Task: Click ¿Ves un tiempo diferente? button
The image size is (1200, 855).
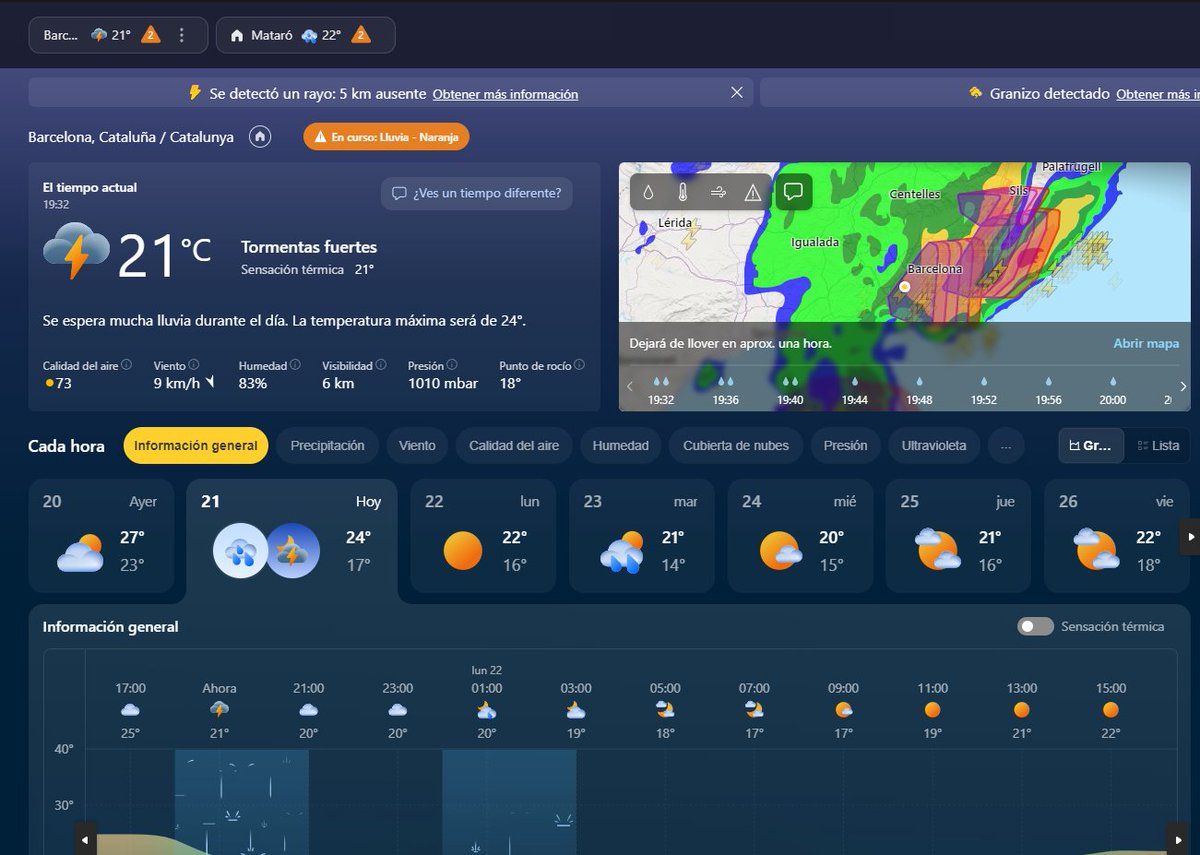Action: [477, 193]
